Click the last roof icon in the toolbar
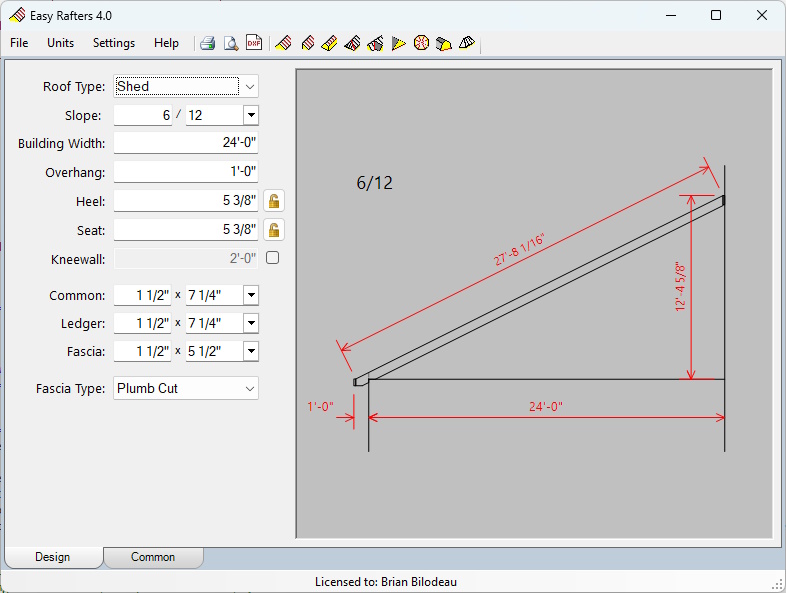Viewport: 786px width, 593px height. [467, 43]
